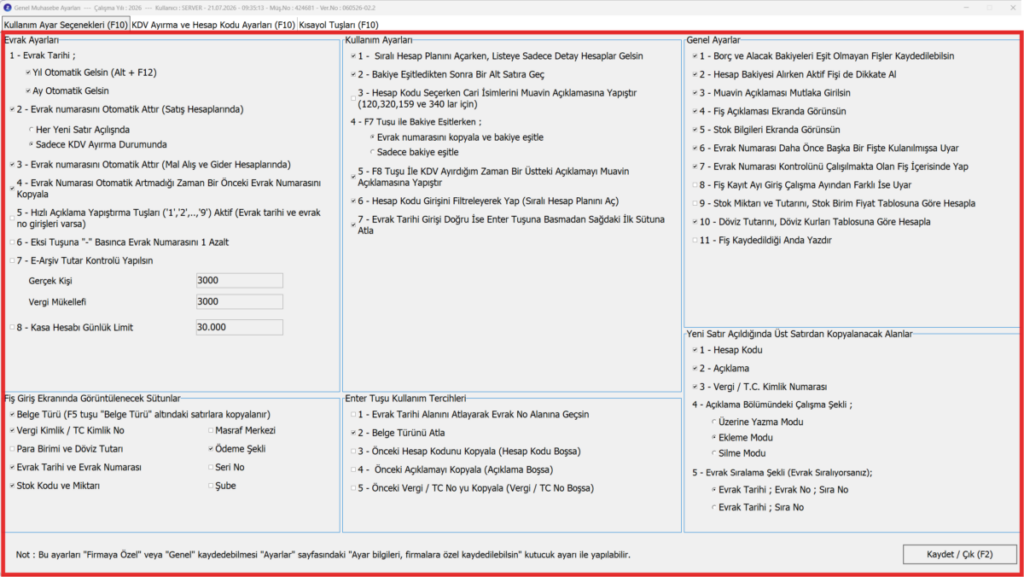Image resolution: width=1024 pixels, height=577 pixels.
Task: Open KDV Ayırma ve Hesap Kodu Ayarları tab
Action: point(213,25)
